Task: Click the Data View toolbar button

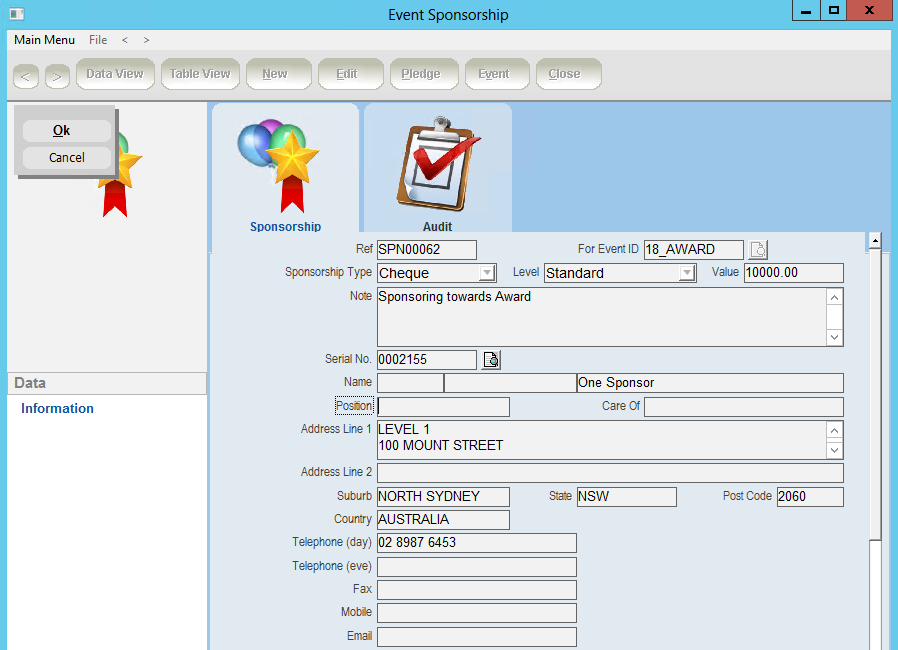Action: (115, 74)
